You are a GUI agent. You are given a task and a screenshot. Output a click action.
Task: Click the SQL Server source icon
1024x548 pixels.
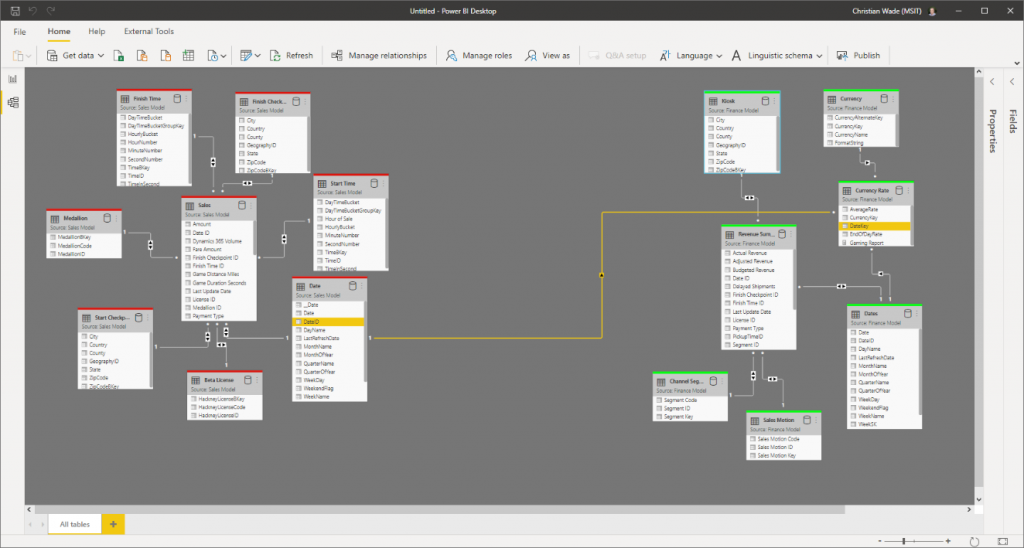pos(165,56)
